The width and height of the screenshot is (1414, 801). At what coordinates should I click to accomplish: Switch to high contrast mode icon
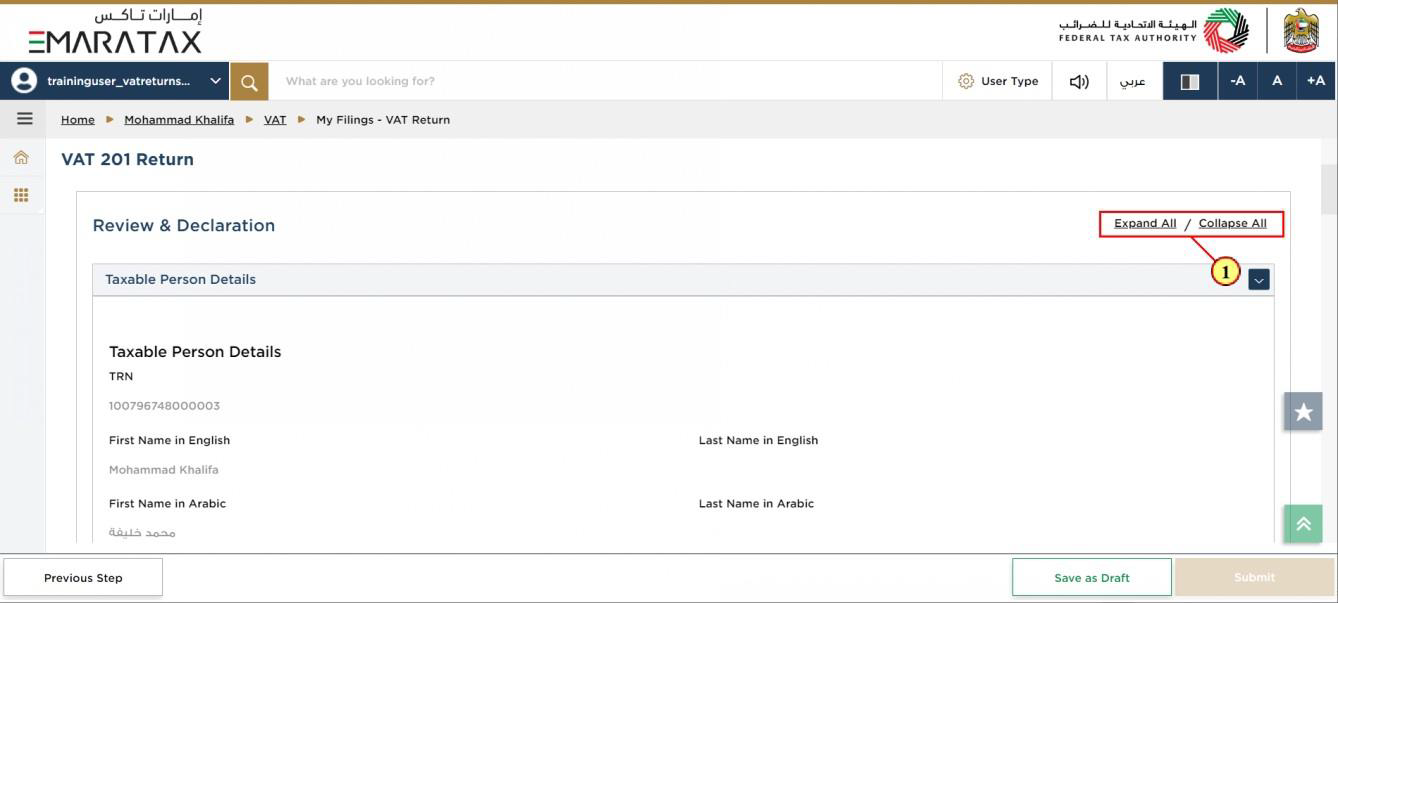pos(1190,81)
